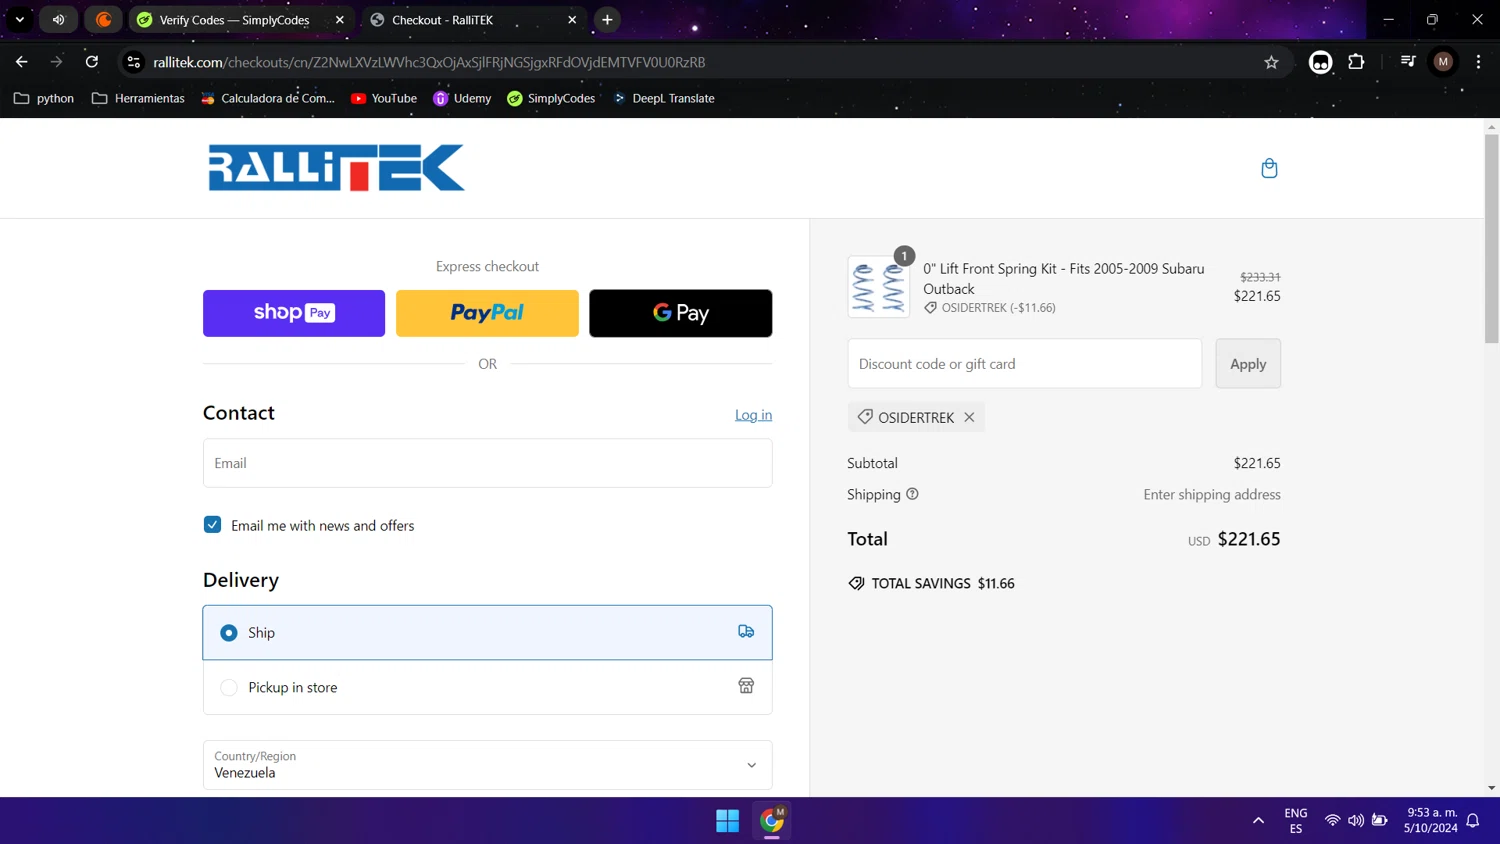The width and height of the screenshot is (1500, 844).
Task: Pay with Shop Pay button
Action: [x=294, y=313]
